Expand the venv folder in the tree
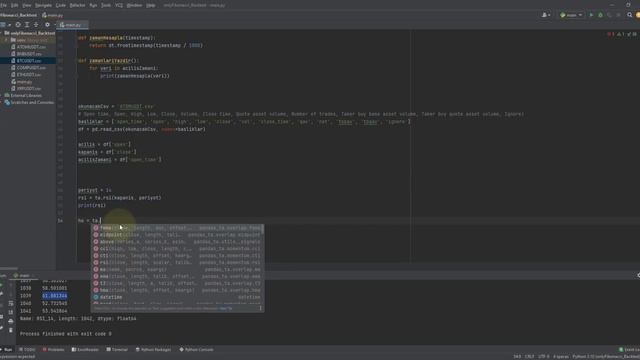 pos(7,40)
